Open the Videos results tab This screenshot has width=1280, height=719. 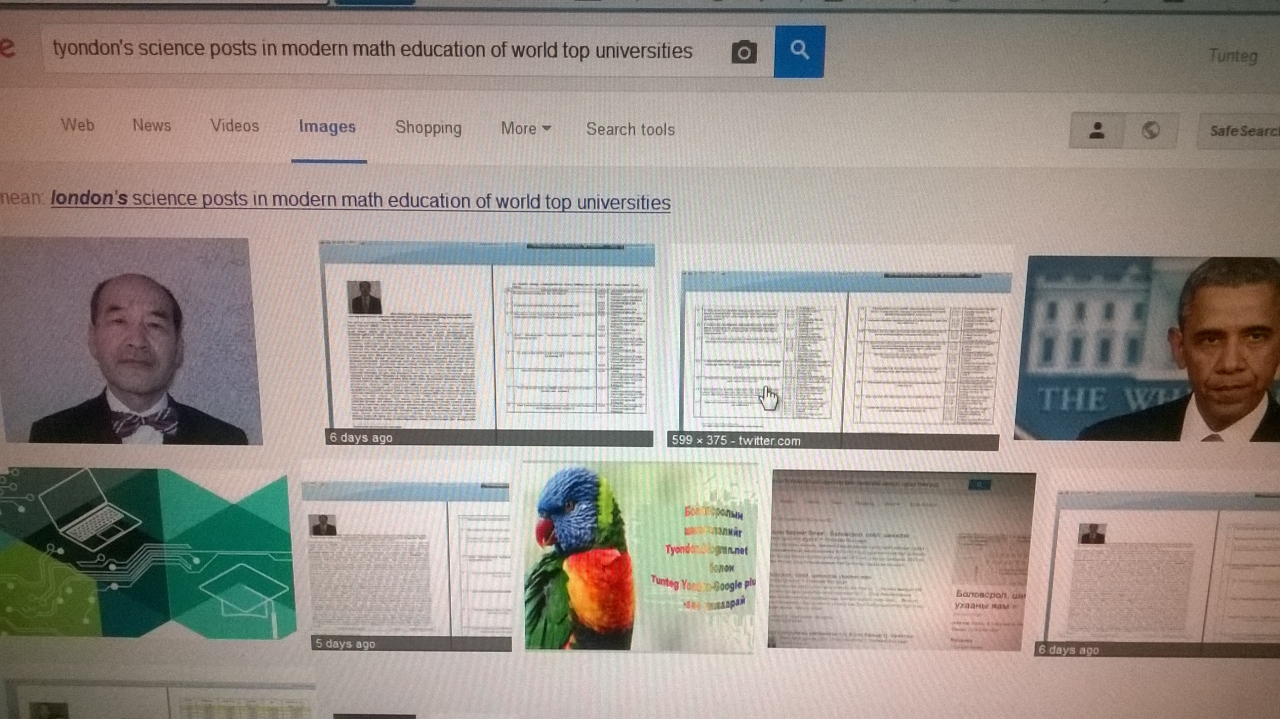coord(234,125)
